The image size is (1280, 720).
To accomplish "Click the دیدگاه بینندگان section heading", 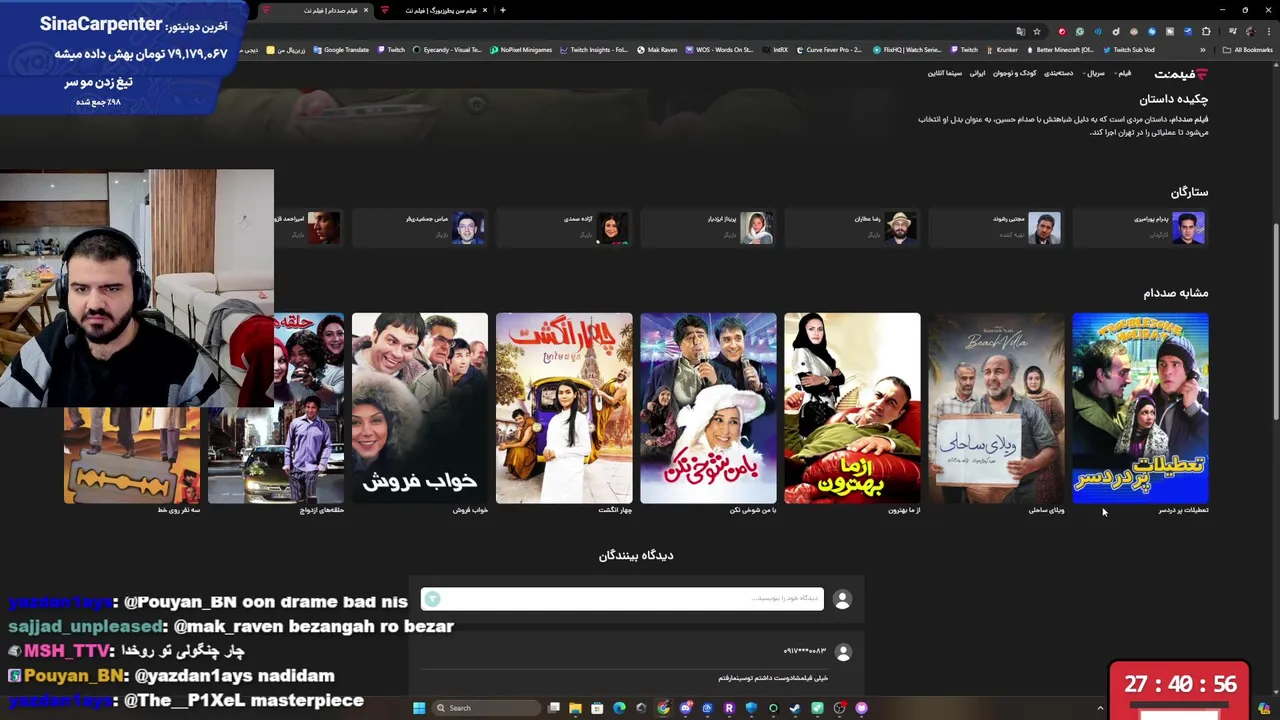I will click(636, 555).
